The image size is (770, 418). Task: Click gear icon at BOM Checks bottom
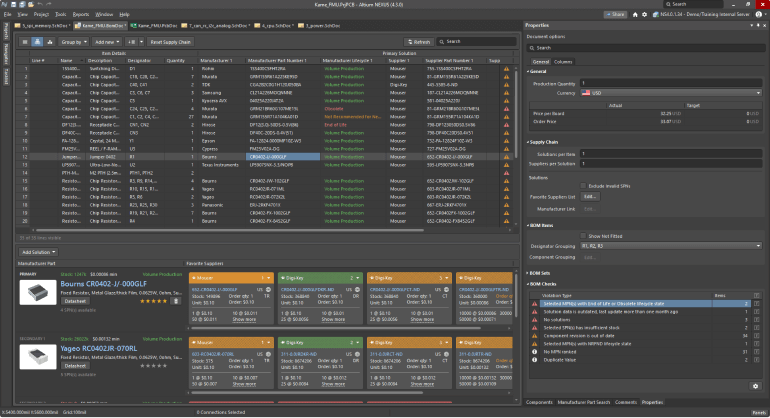(755, 385)
